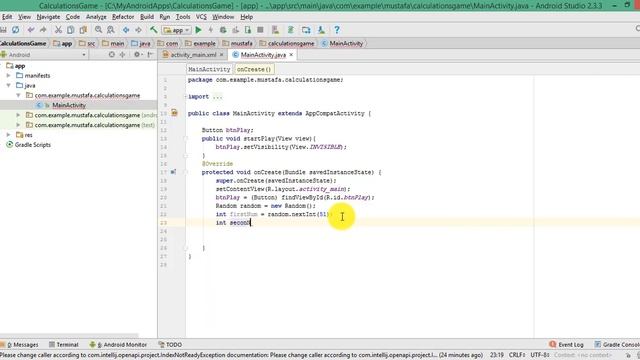This screenshot has width=640, height=360.
Task: Click the SDK Manager download icon
Action: click(x=321, y=30)
